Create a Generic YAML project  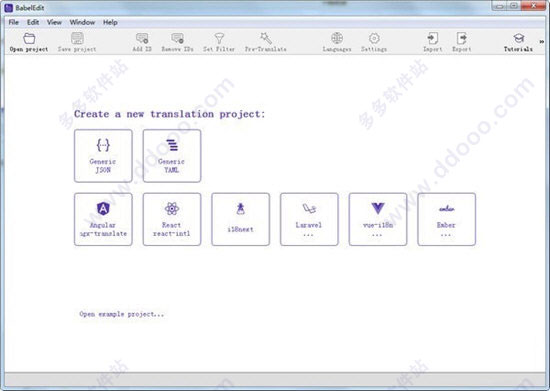click(x=172, y=156)
